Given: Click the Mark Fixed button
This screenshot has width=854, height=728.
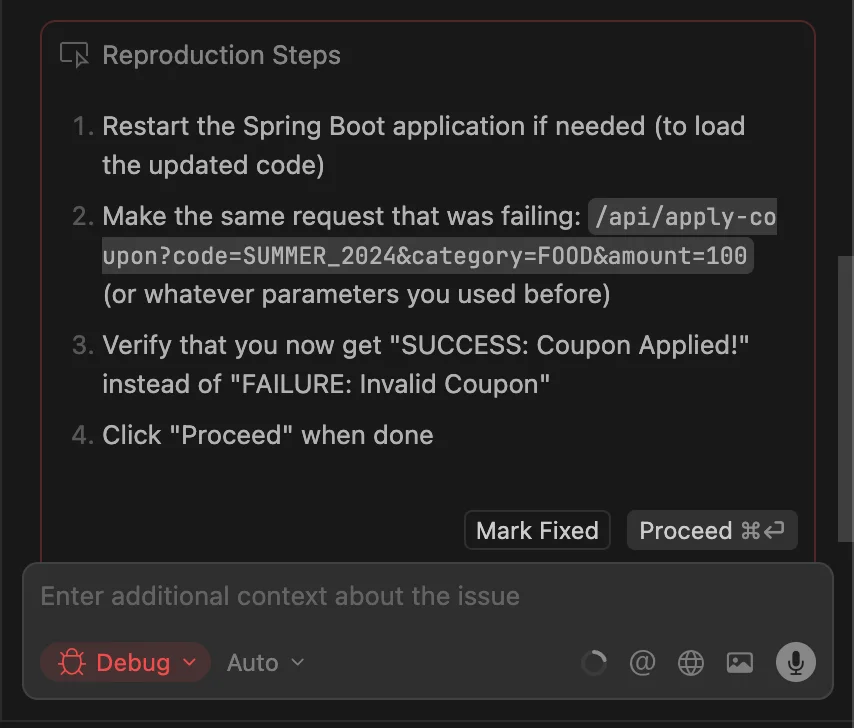Looking at the screenshot, I should [x=537, y=530].
